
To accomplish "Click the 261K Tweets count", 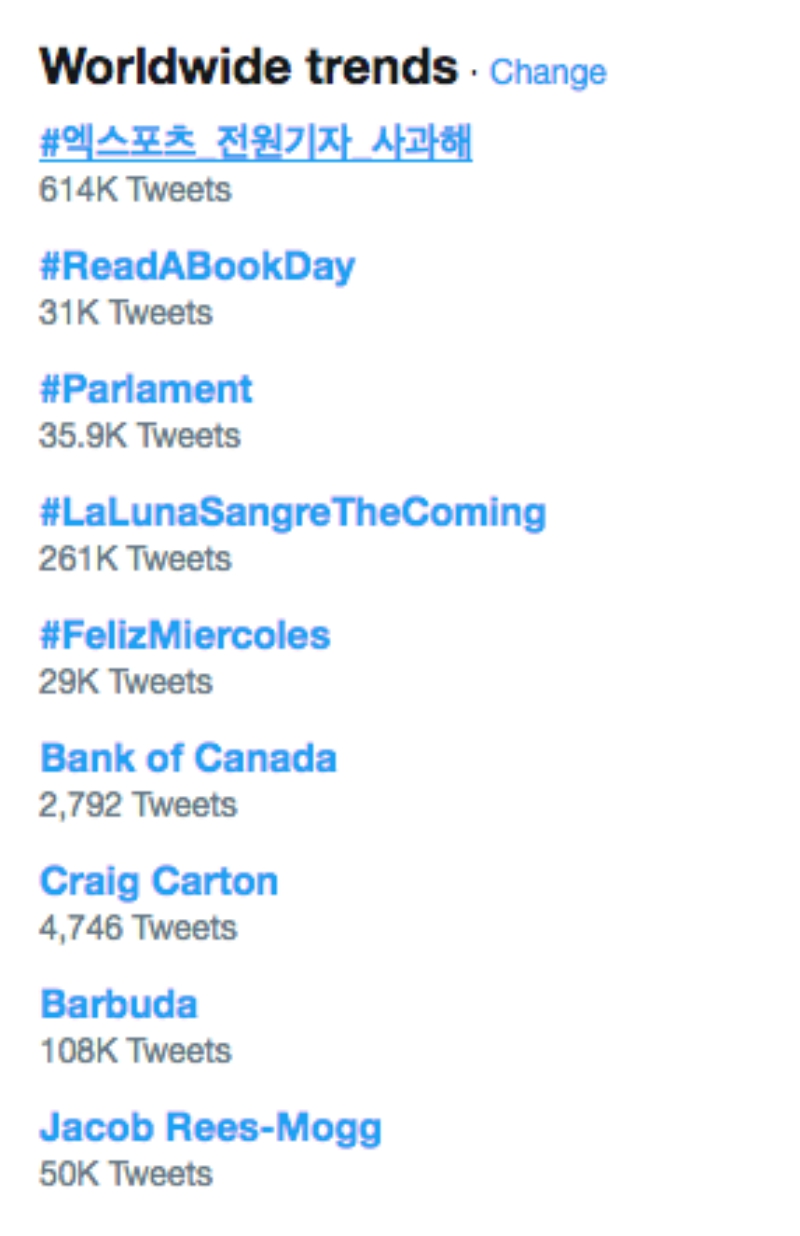I will (x=135, y=558).
